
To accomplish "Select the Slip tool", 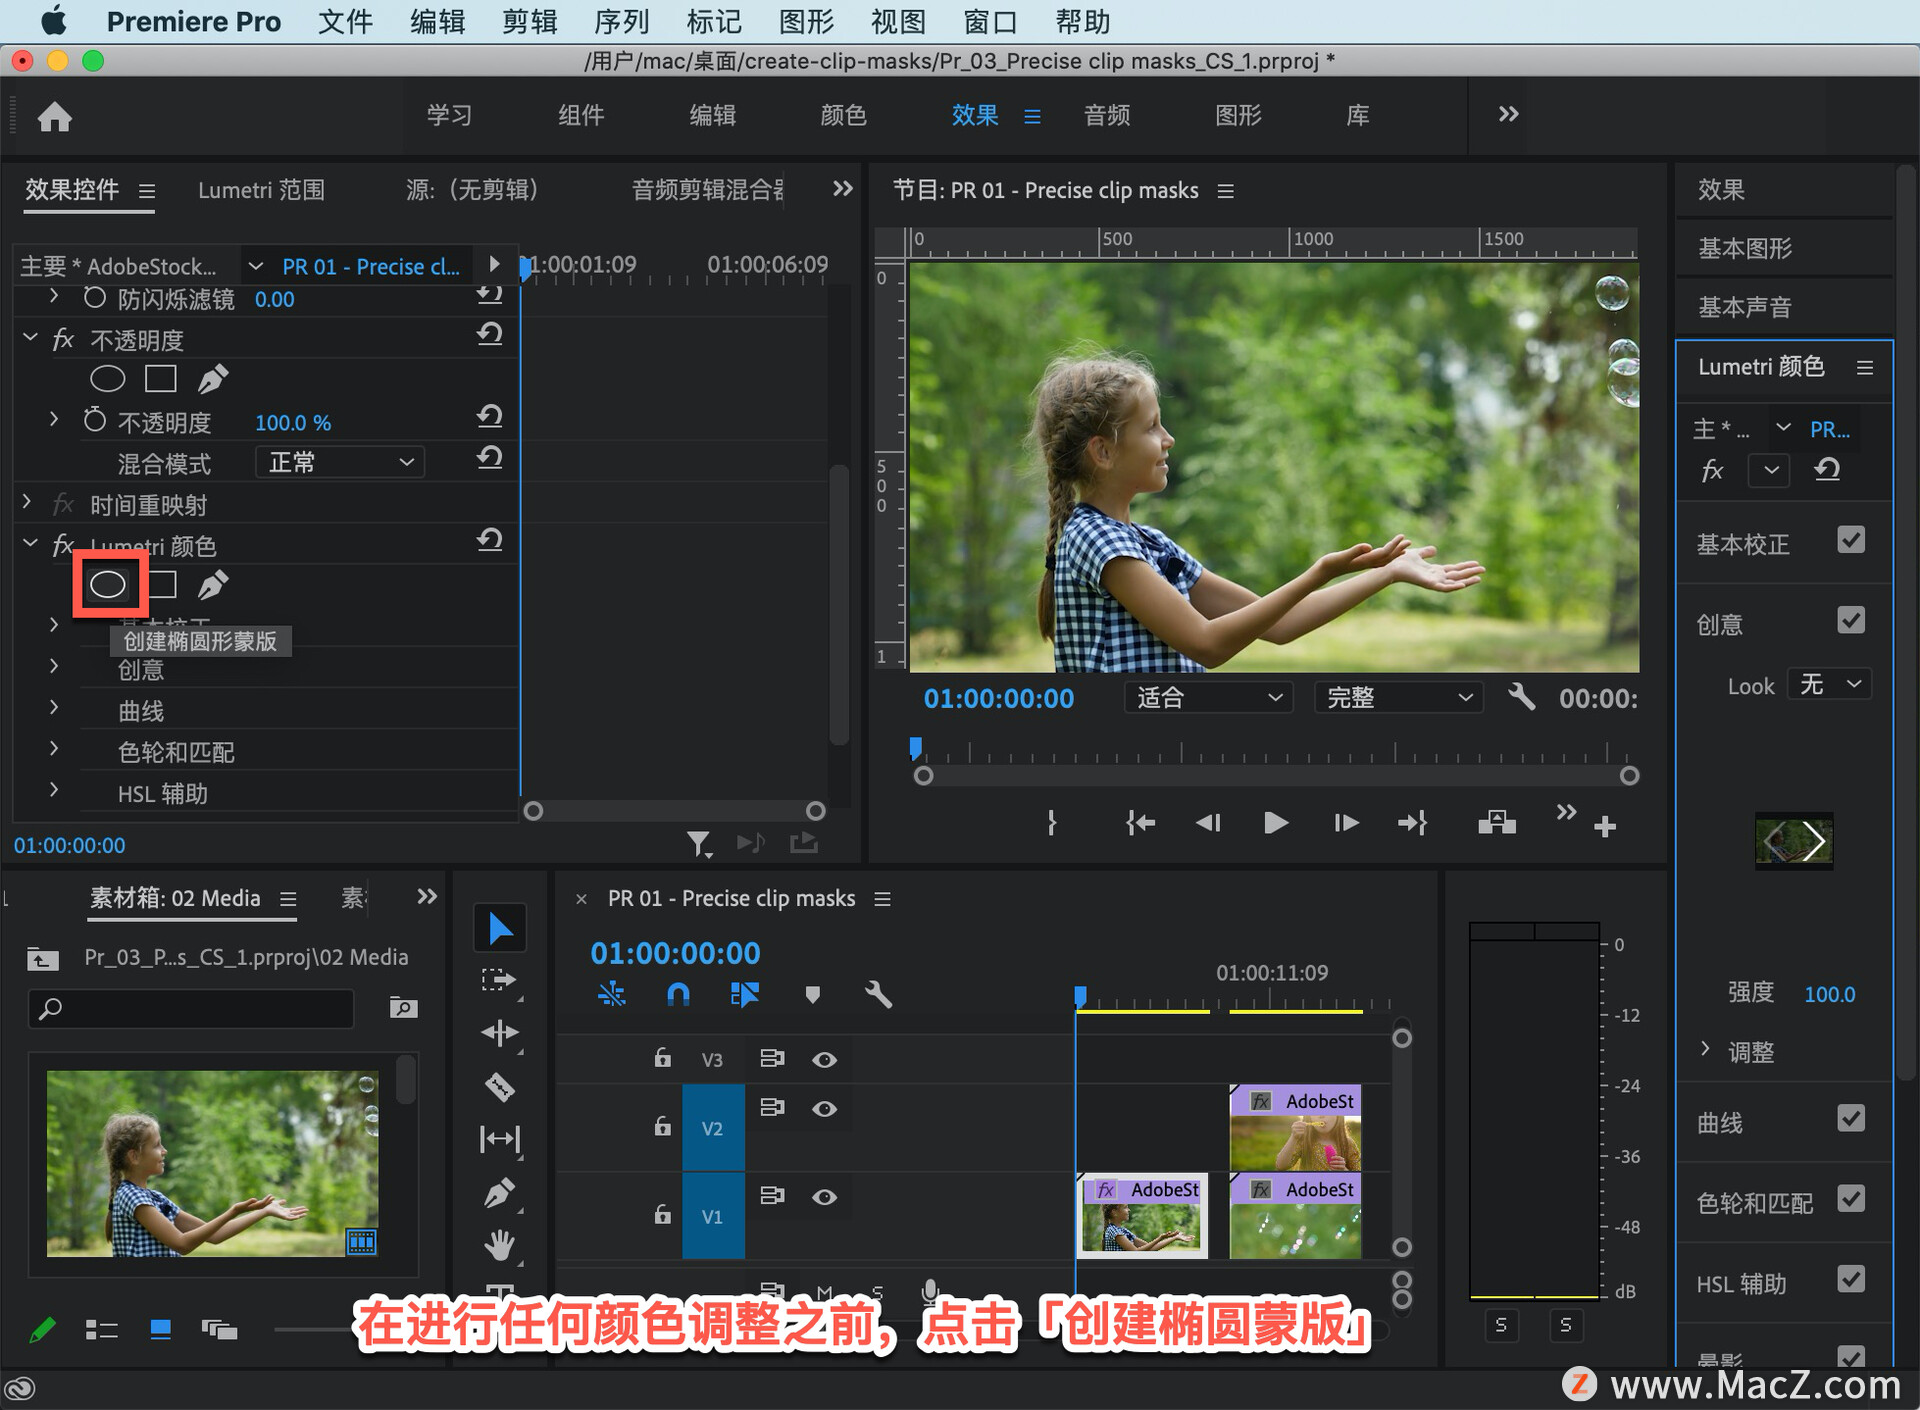I will [x=500, y=1139].
